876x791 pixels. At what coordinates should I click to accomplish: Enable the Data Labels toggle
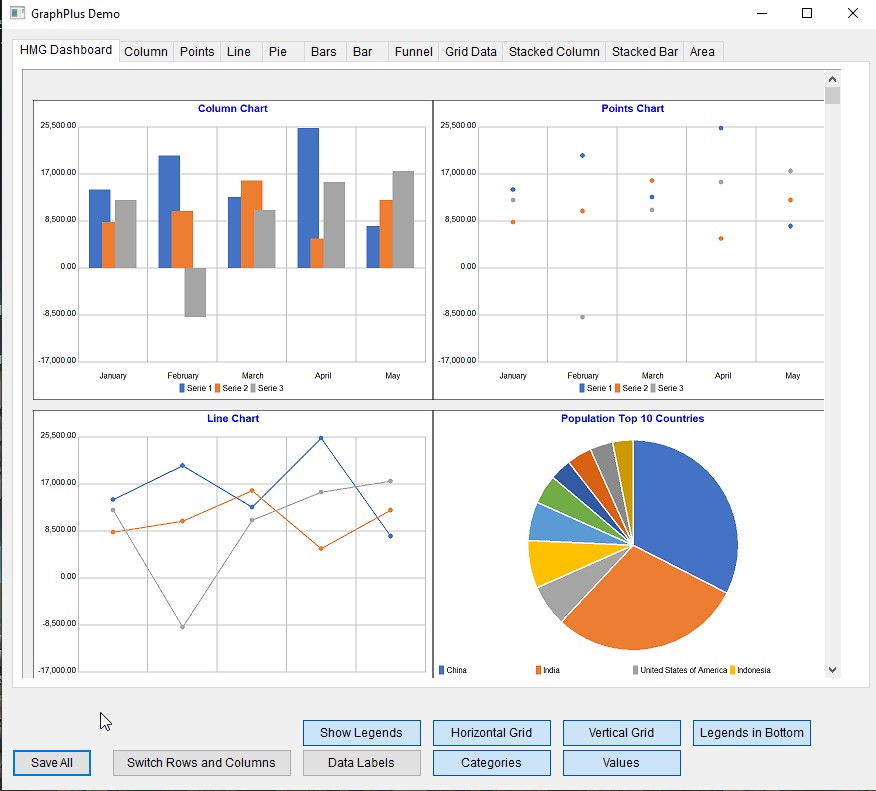(361, 763)
